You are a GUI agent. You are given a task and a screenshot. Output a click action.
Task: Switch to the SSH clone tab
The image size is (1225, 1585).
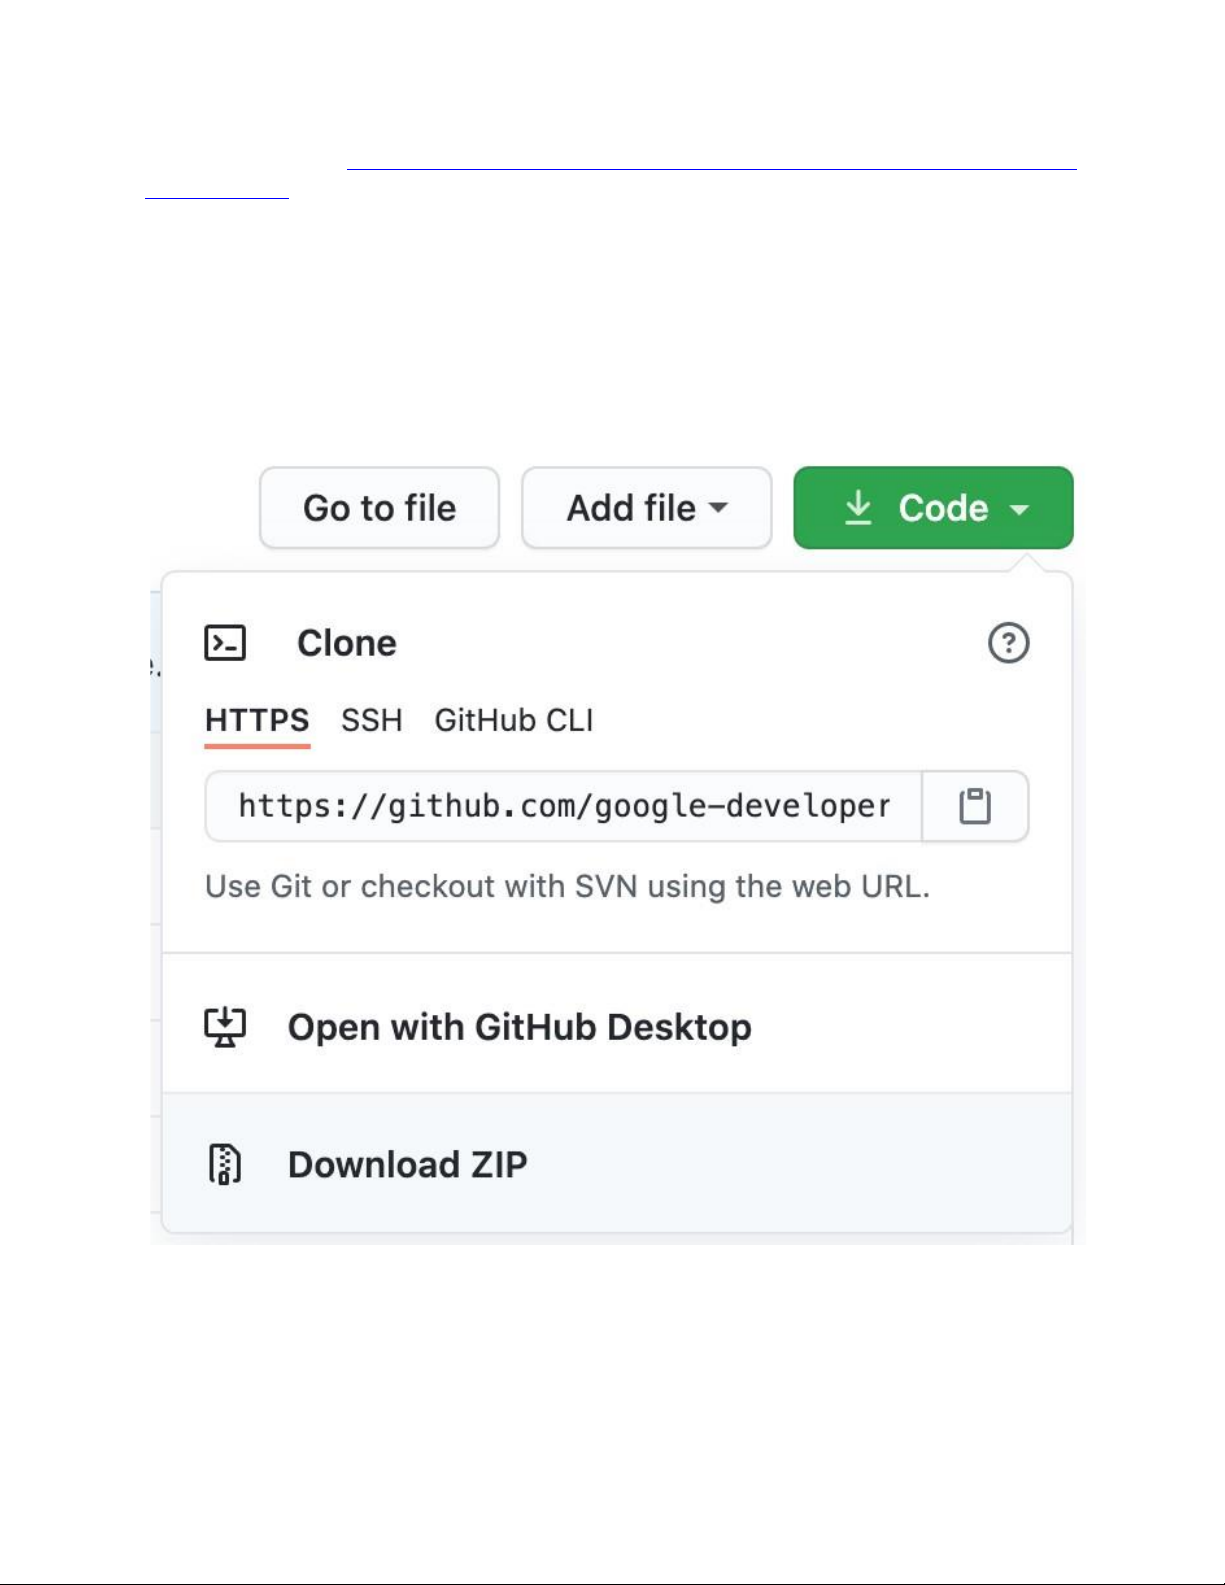(371, 720)
